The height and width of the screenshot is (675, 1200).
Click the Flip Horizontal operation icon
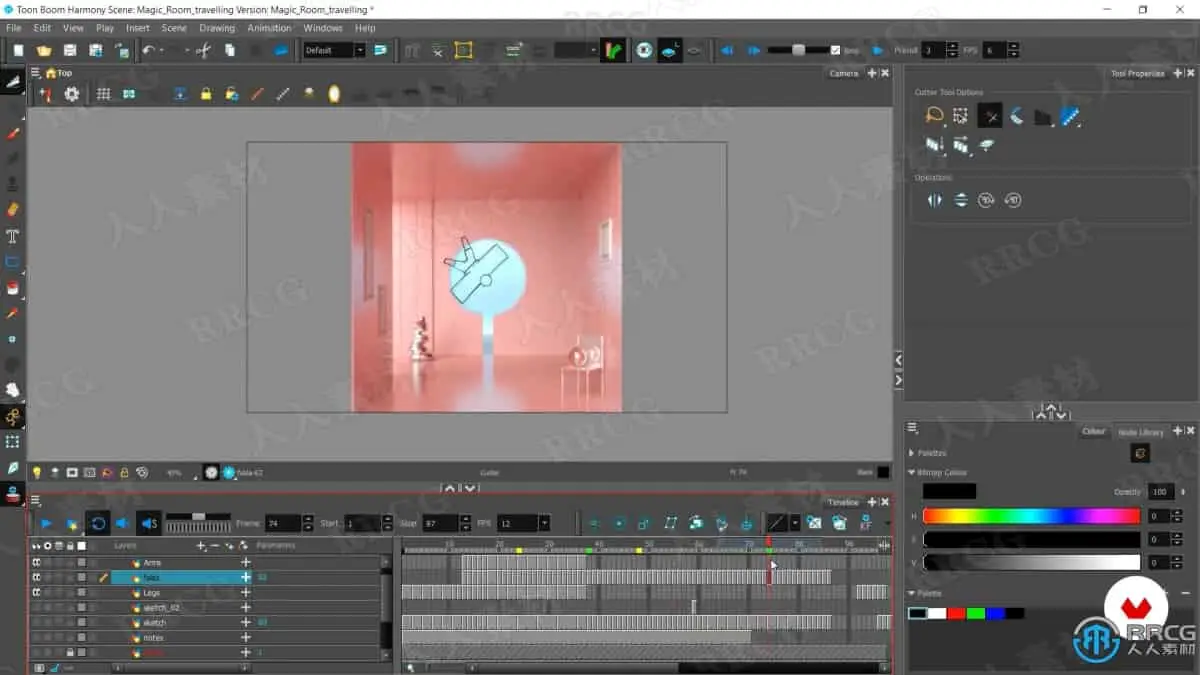tap(934, 200)
